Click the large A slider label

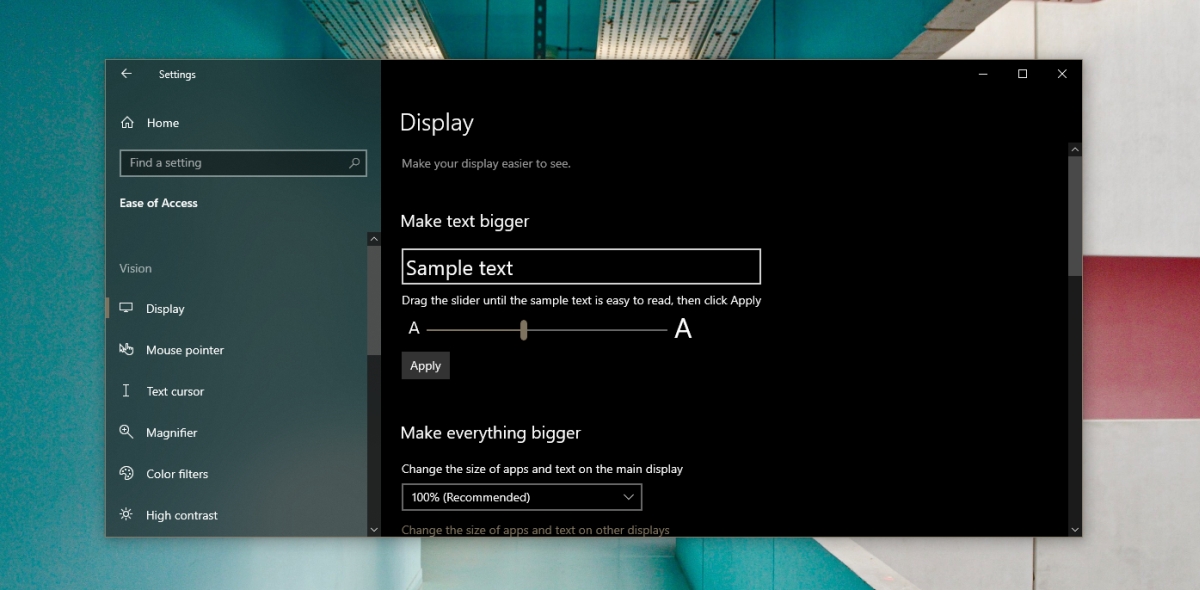683,329
